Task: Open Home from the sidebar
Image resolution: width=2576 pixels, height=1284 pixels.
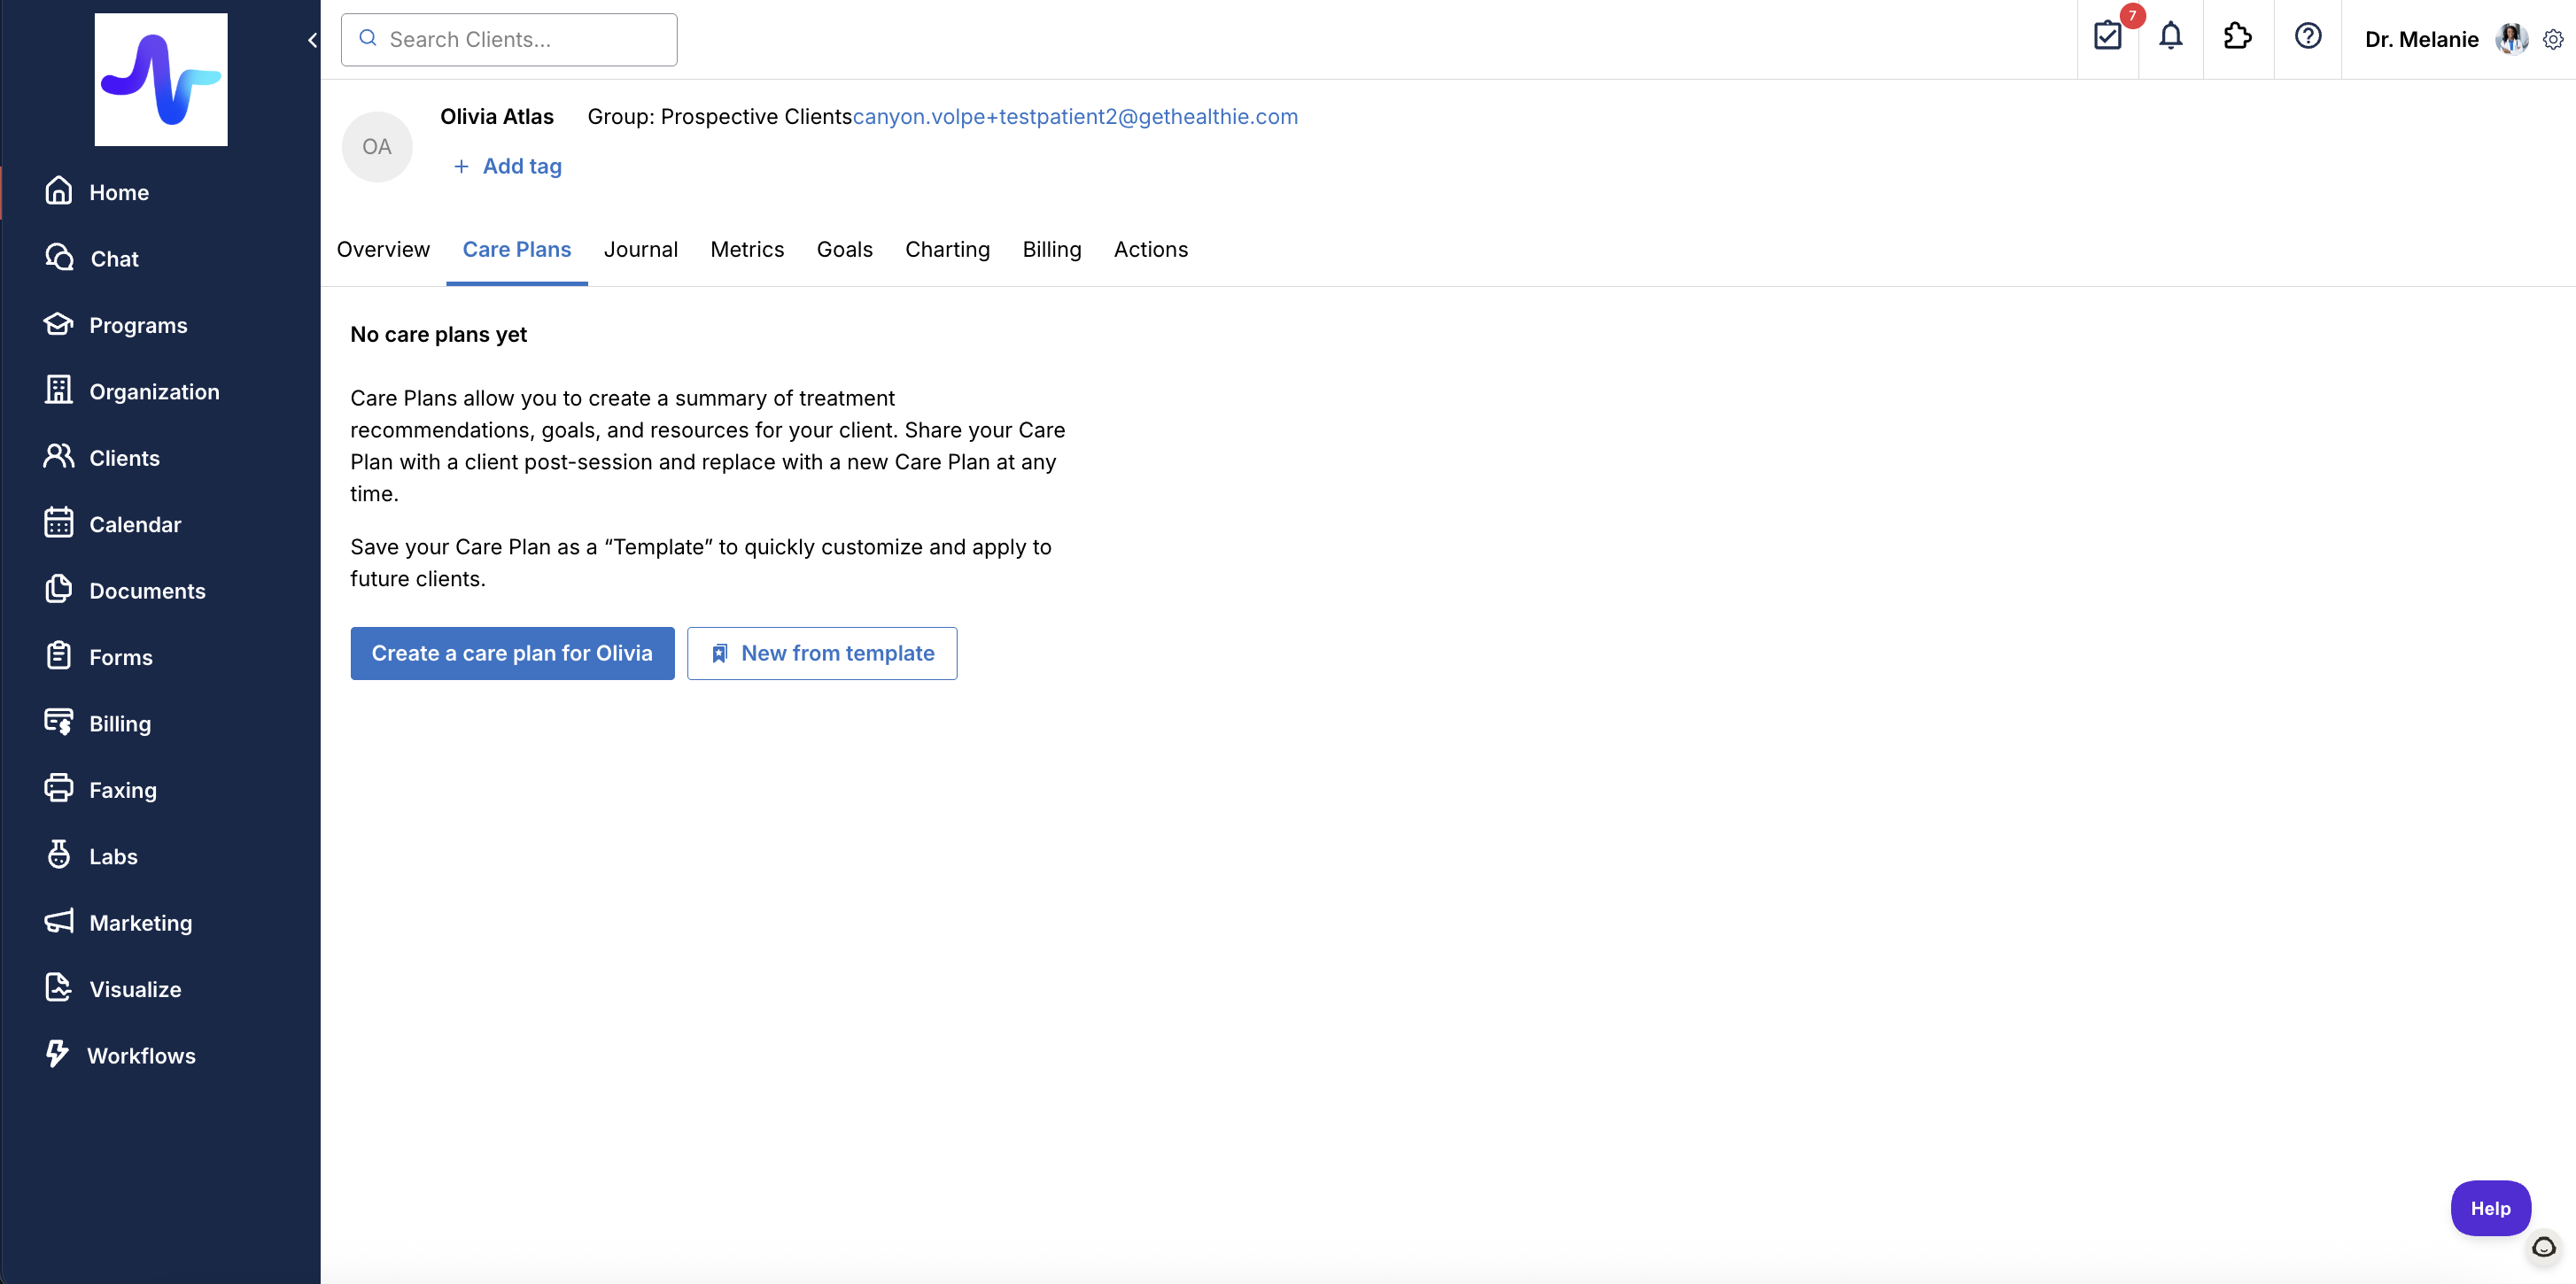Action: click(96, 191)
